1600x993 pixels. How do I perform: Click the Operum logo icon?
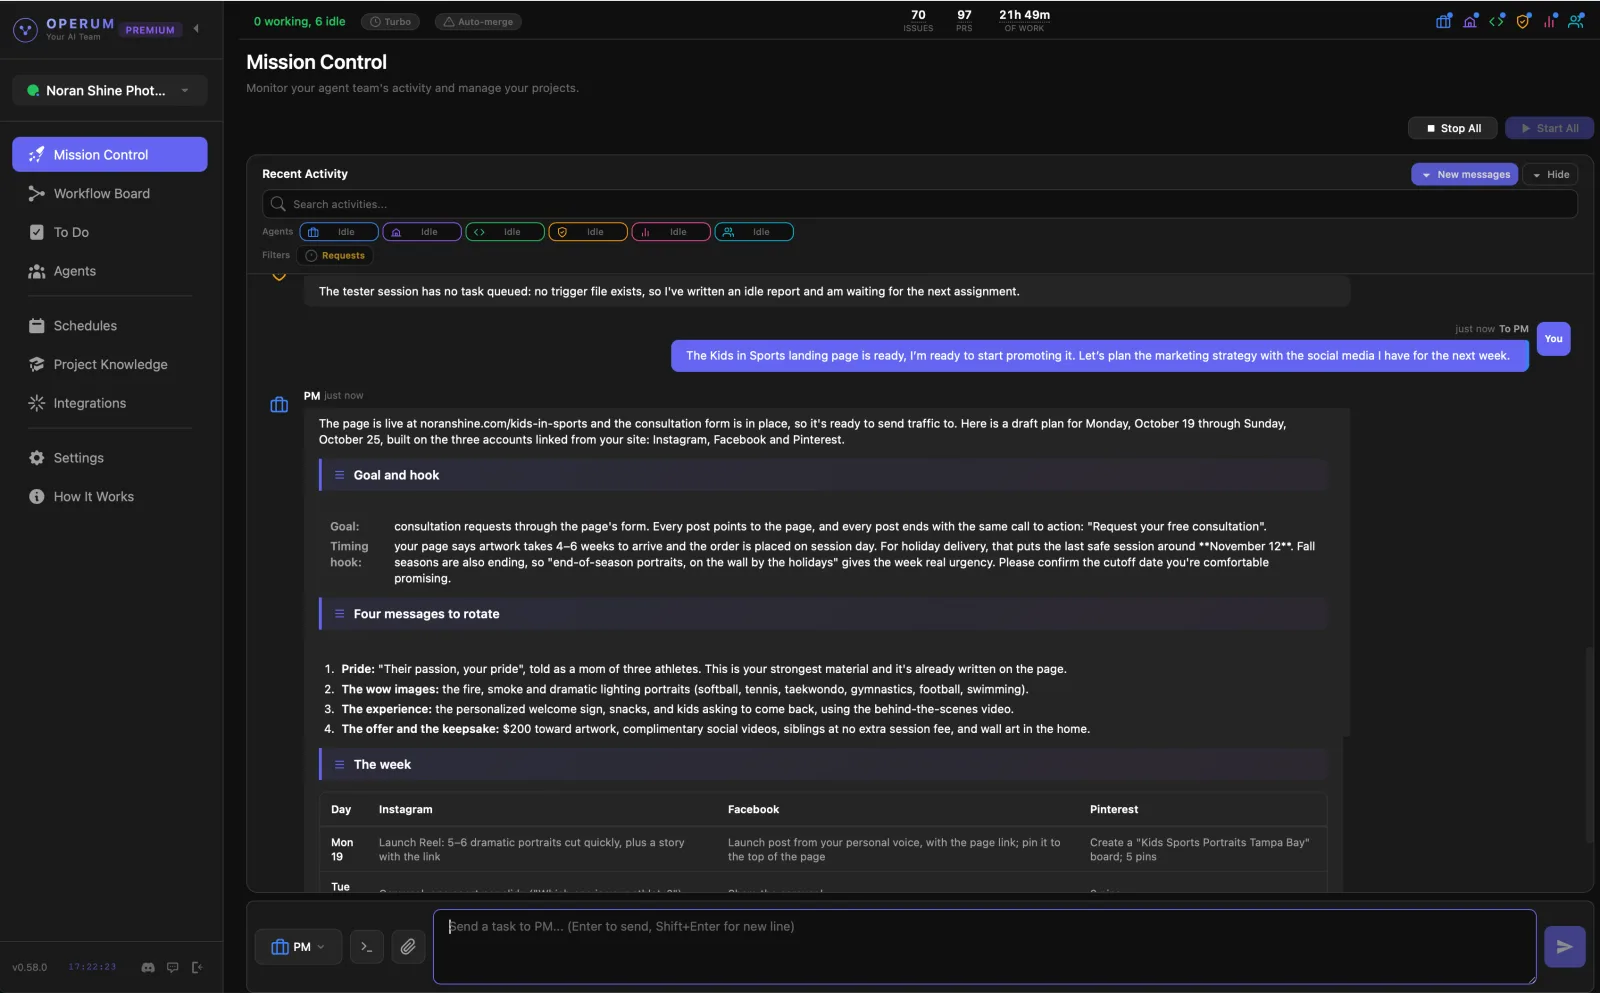(25, 29)
